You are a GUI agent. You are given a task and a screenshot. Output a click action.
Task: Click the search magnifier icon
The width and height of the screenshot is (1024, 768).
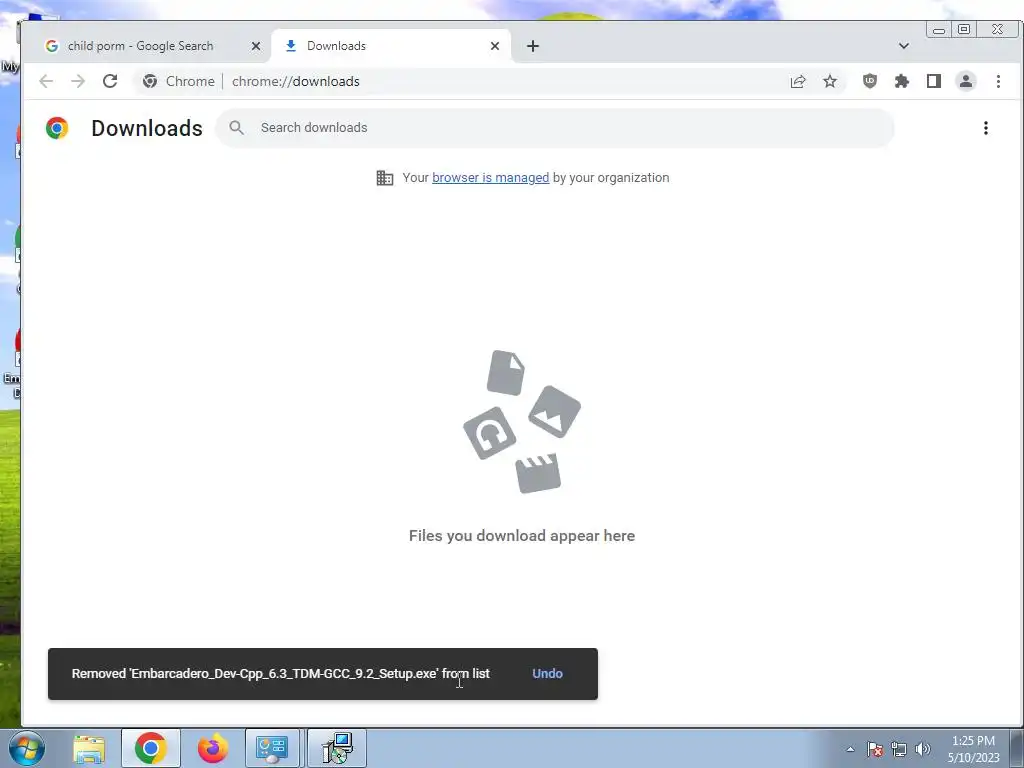click(x=236, y=127)
